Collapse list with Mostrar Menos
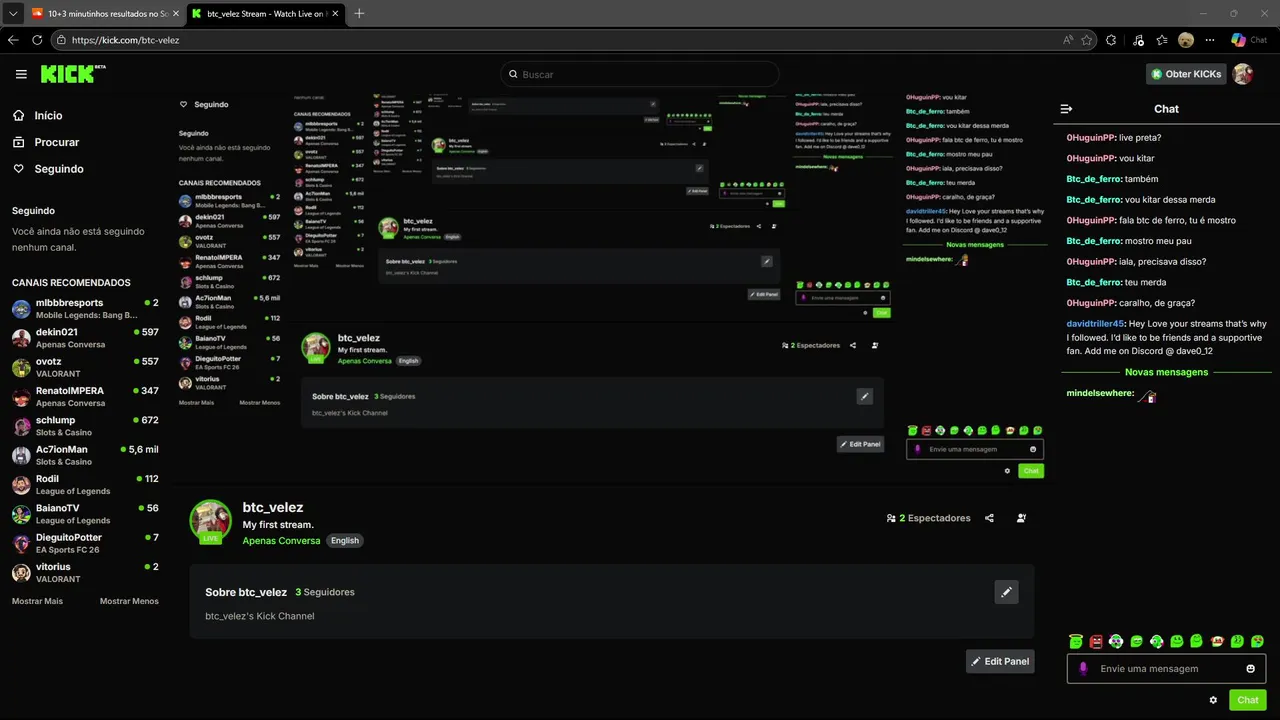 [x=129, y=601]
